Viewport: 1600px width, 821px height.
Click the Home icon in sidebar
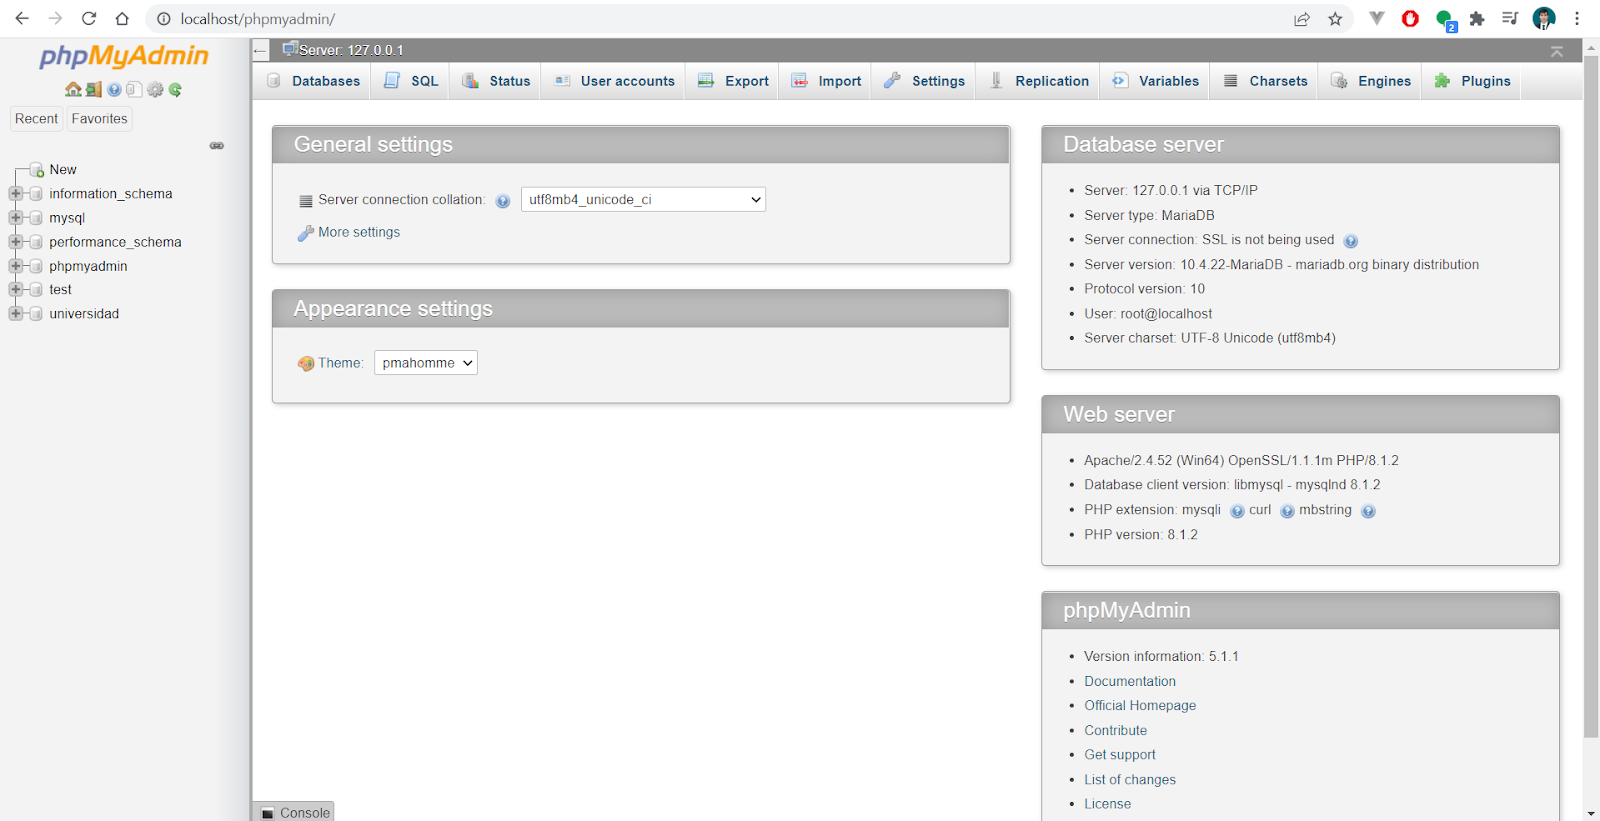73,89
